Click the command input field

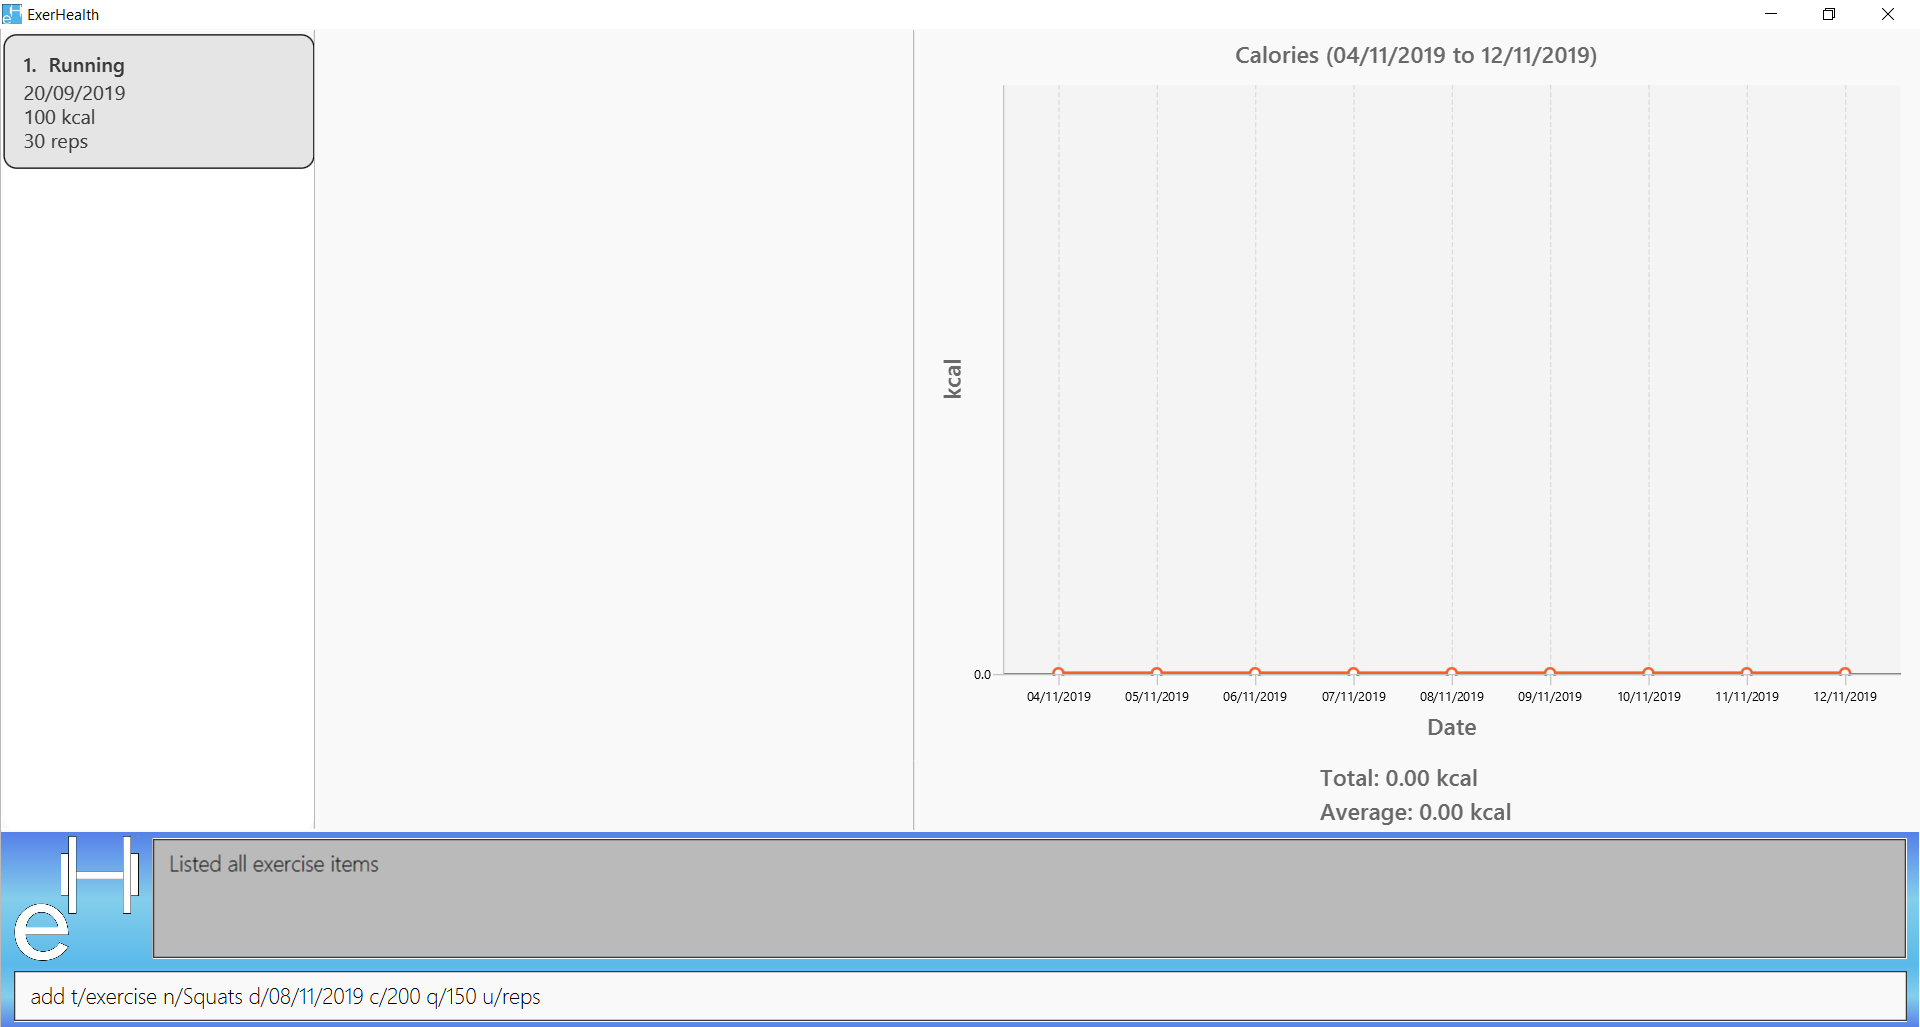(x=960, y=996)
